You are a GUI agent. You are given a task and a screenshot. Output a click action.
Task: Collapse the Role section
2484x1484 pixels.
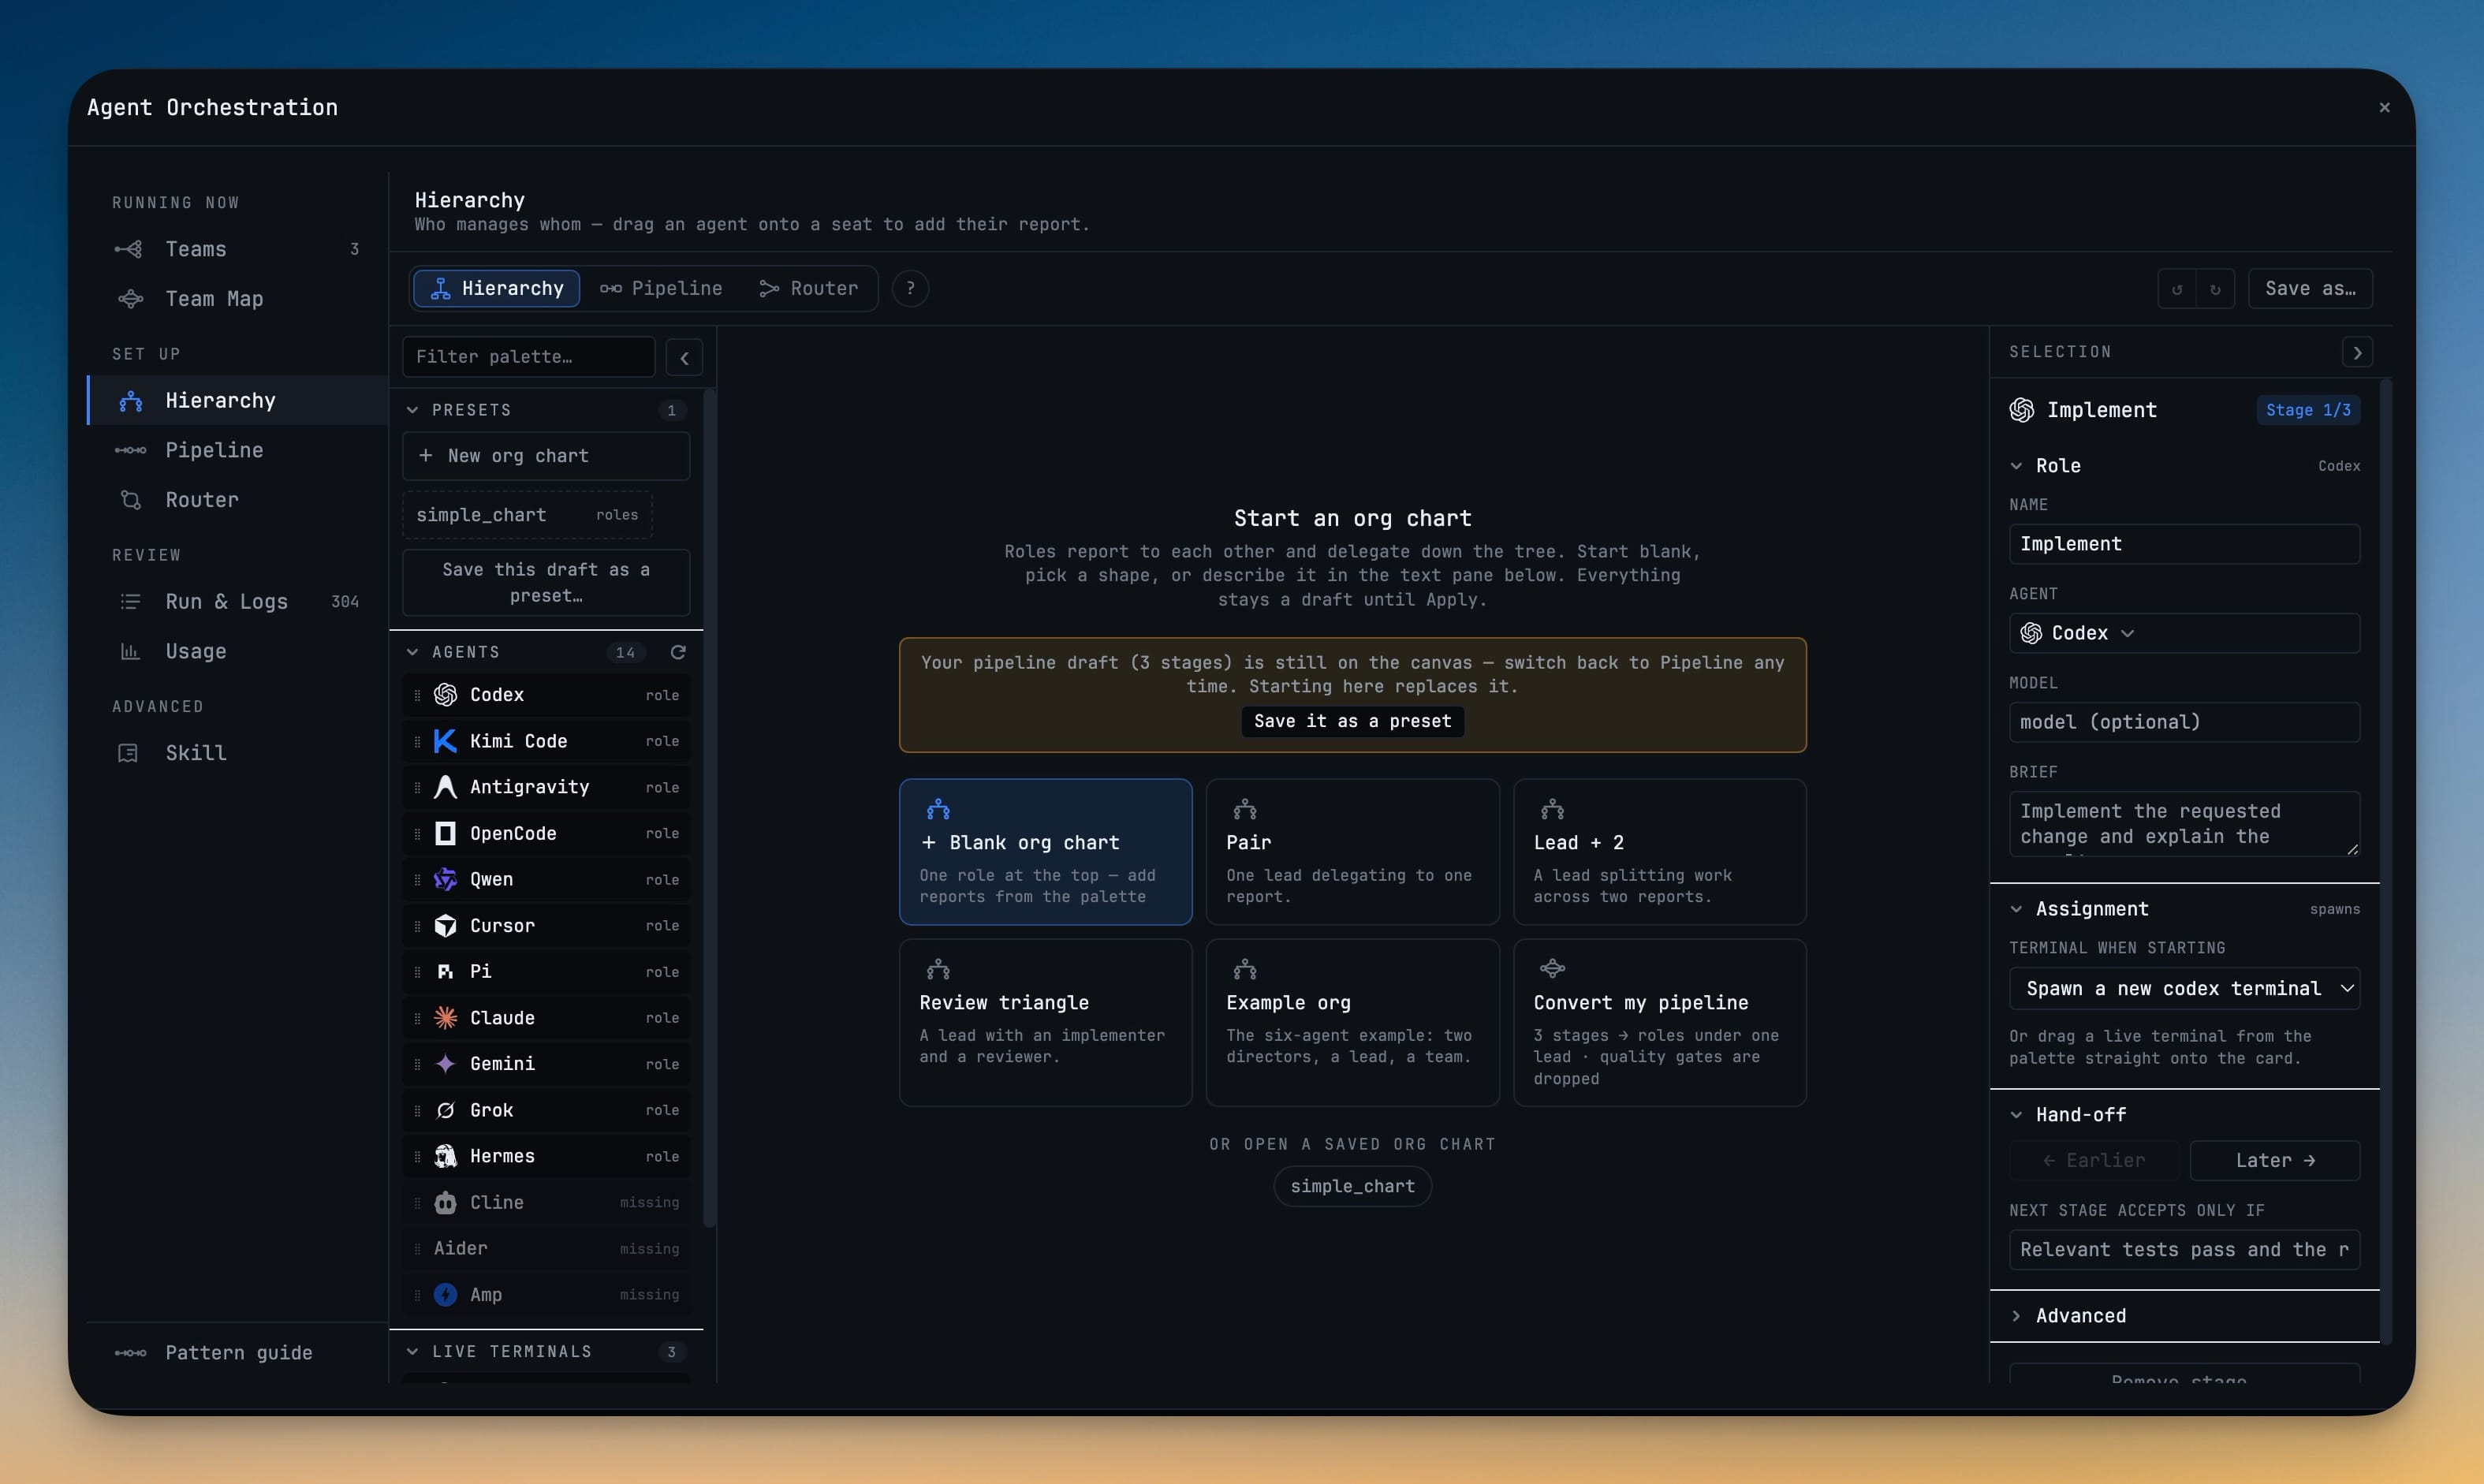[x=2016, y=466]
